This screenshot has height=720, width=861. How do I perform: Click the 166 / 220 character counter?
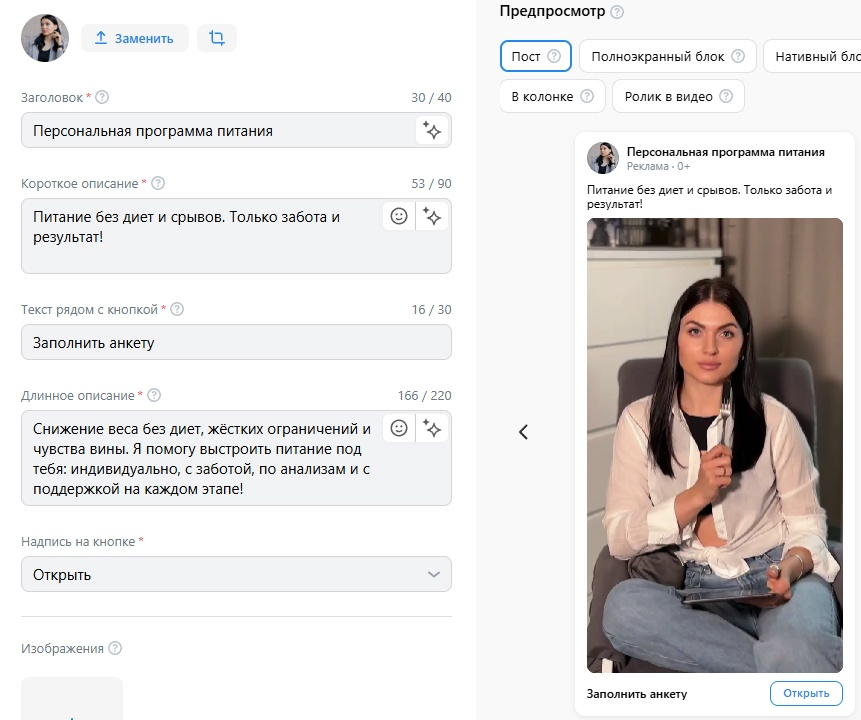pos(424,395)
